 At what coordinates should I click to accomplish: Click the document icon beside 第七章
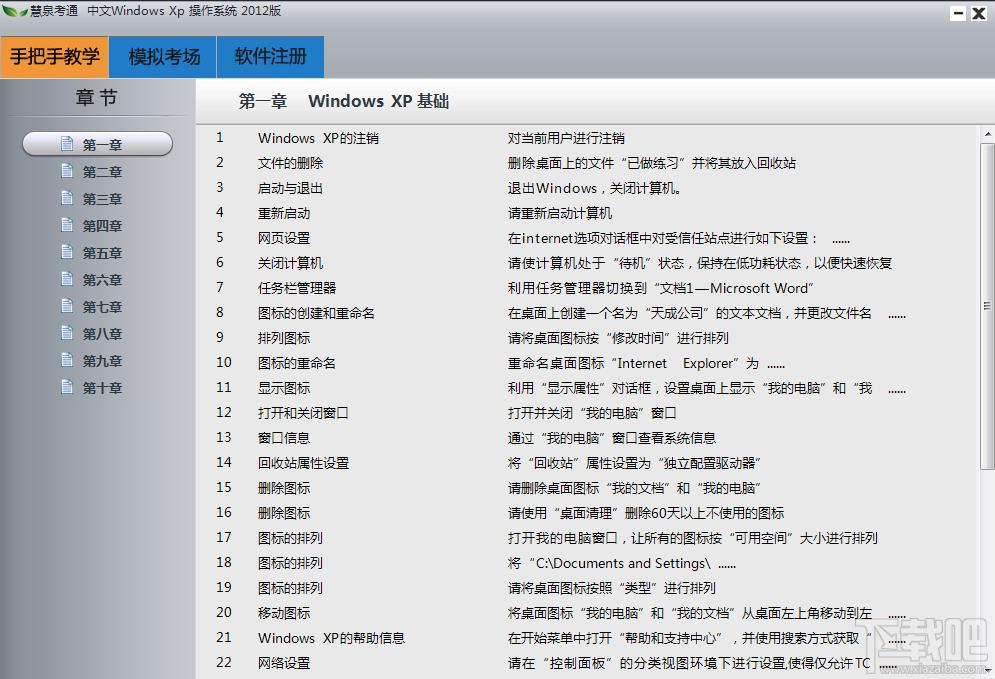[x=67, y=306]
